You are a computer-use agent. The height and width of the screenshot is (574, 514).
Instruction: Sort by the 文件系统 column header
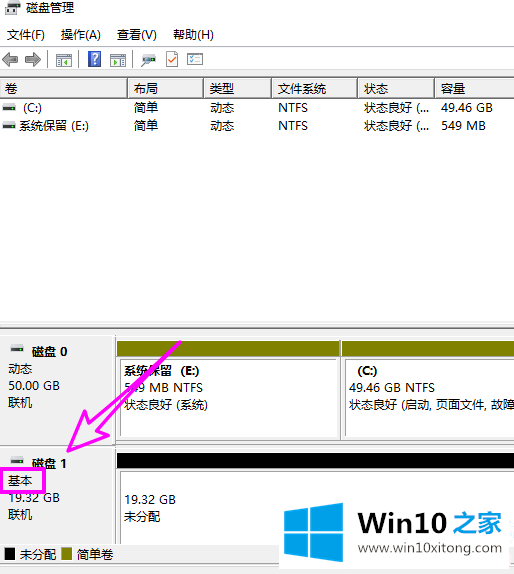(314, 88)
